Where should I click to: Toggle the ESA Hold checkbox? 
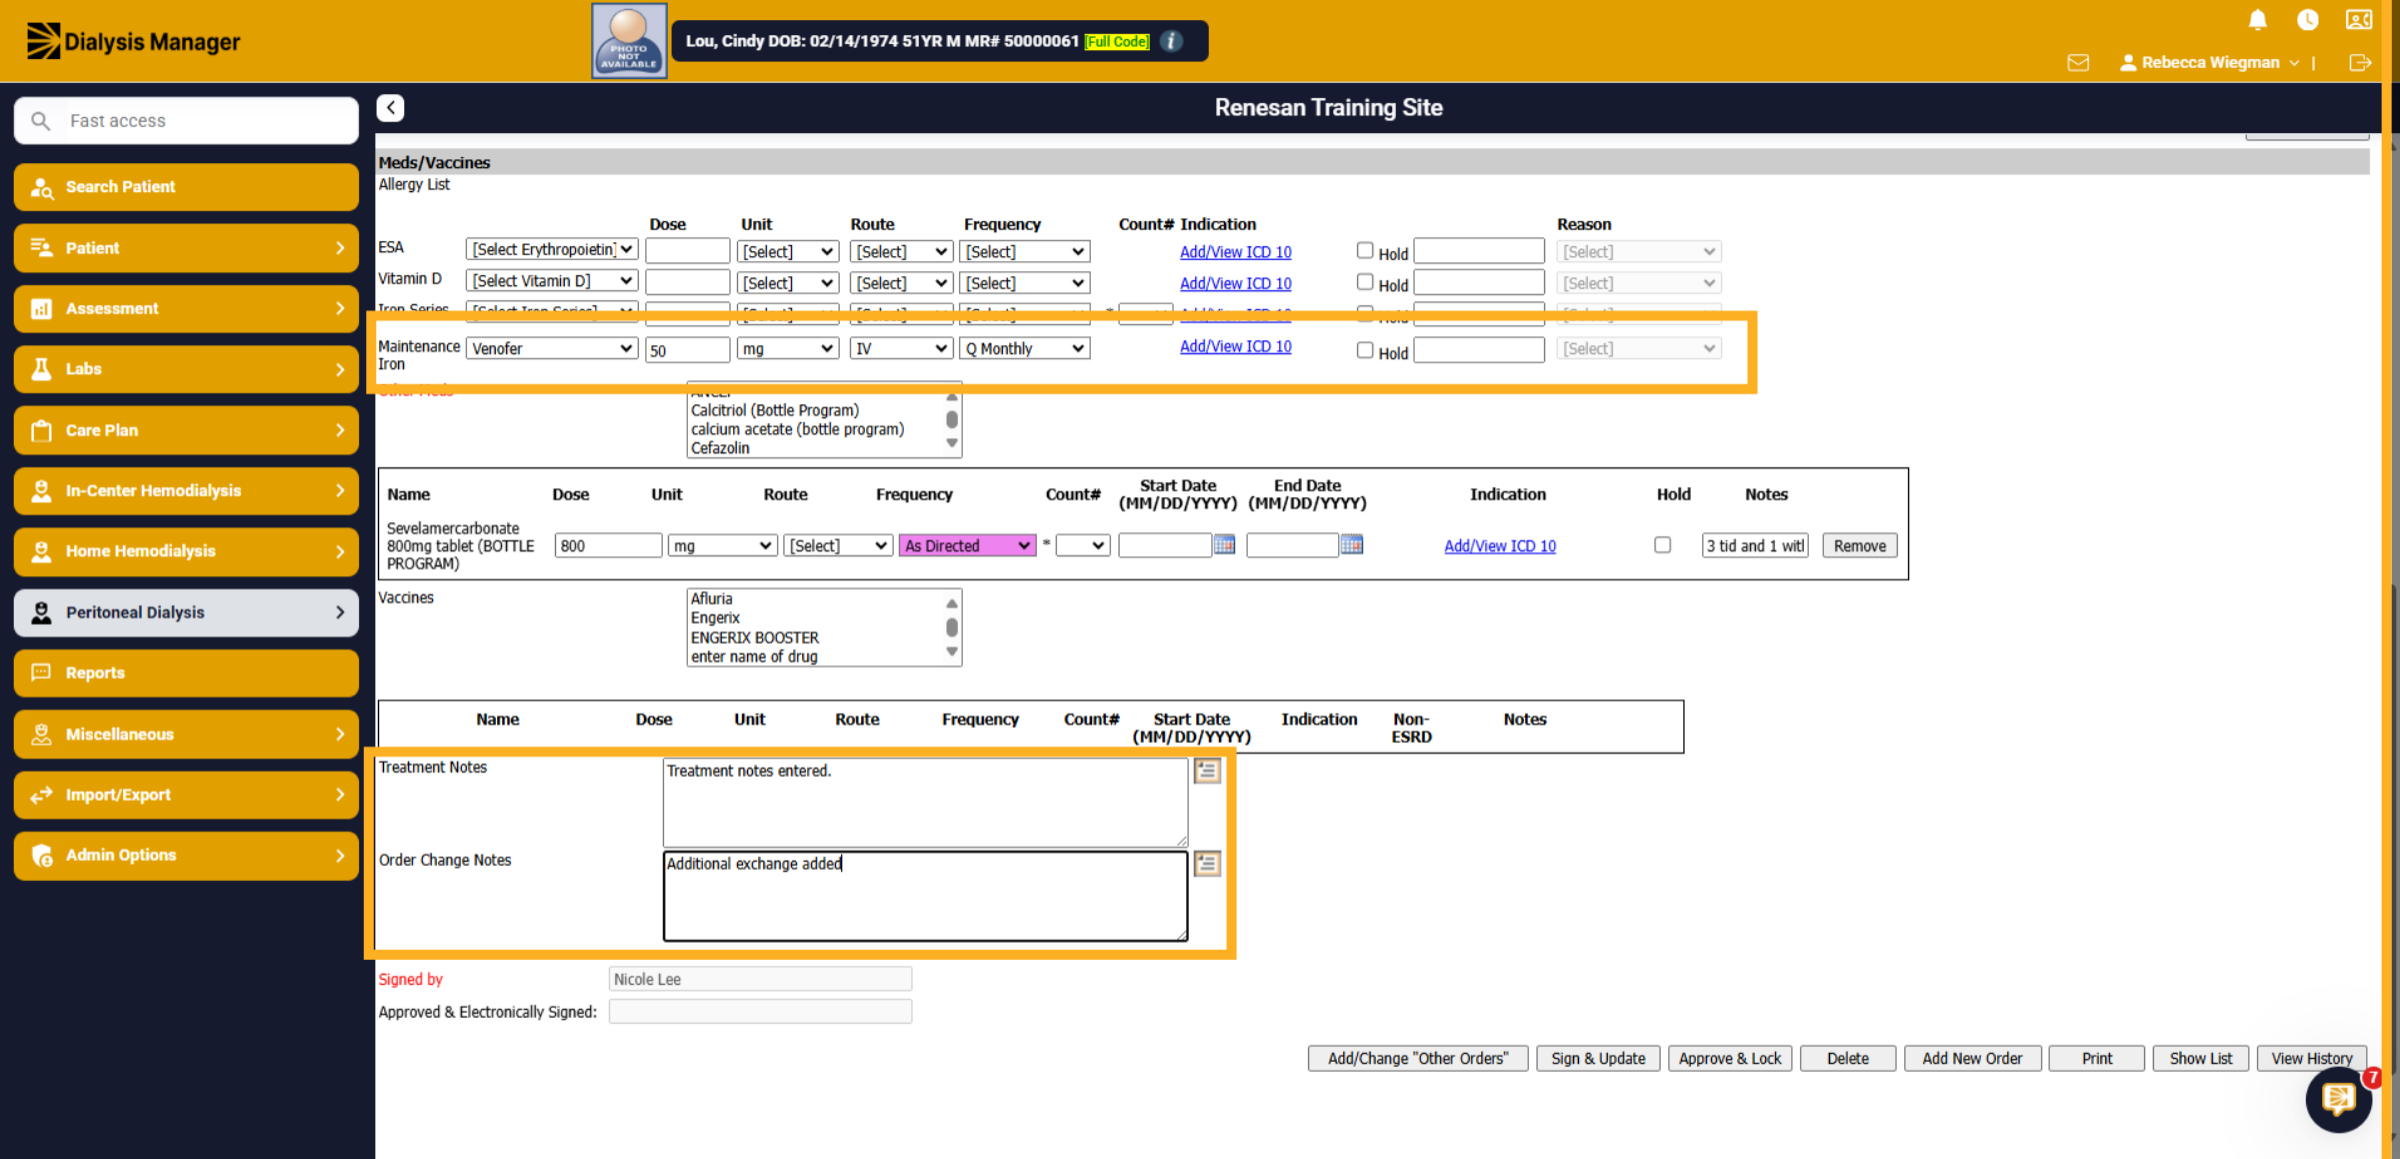coord(1365,250)
